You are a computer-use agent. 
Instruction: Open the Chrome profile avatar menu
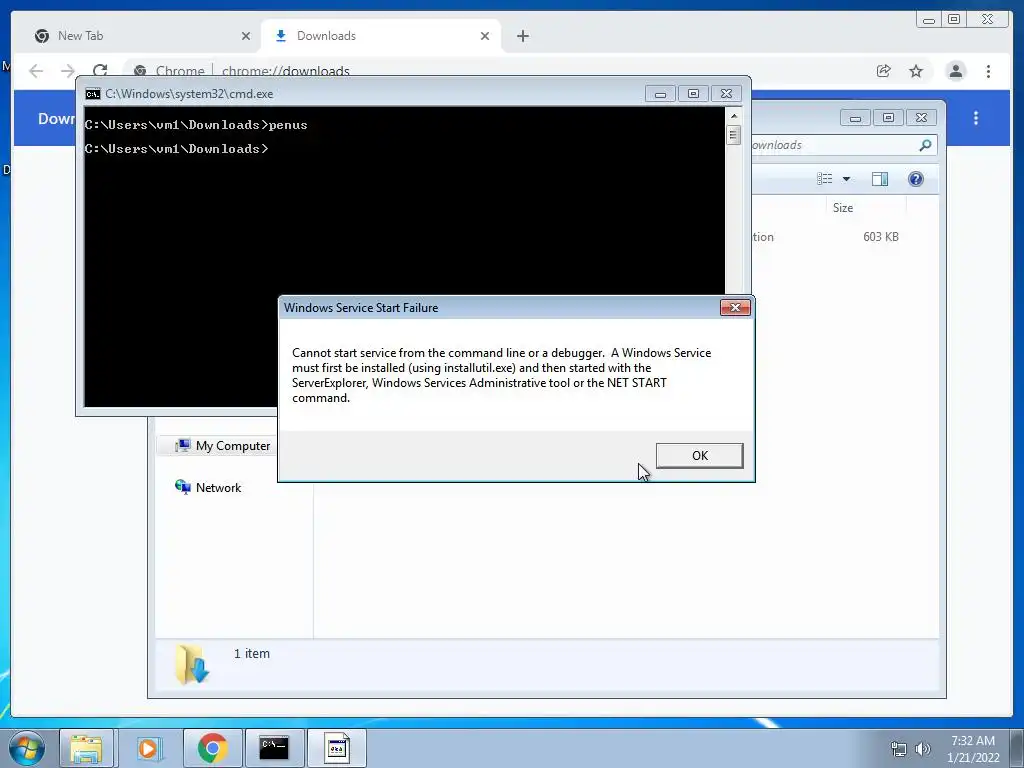(955, 71)
